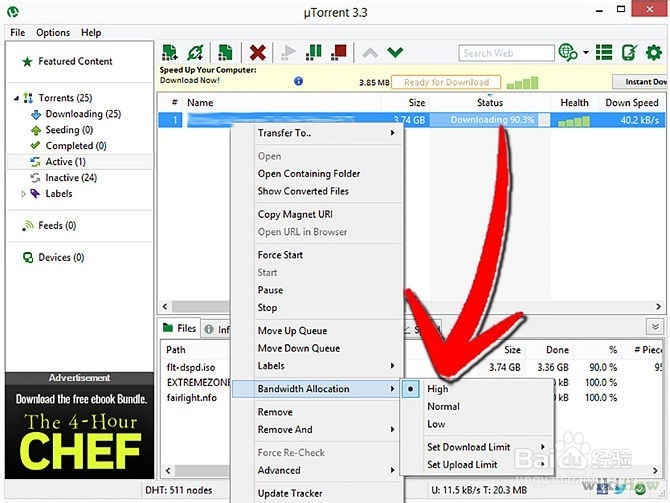Choose Open Containing Folder
670x503 pixels.
pyautogui.click(x=309, y=174)
